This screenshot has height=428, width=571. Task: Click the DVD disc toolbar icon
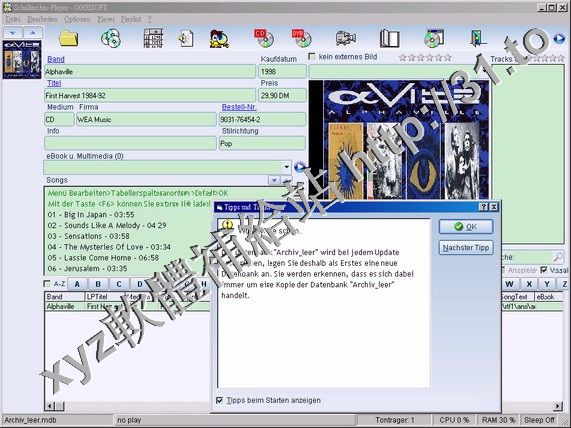pyautogui.click(x=302, y=38)
